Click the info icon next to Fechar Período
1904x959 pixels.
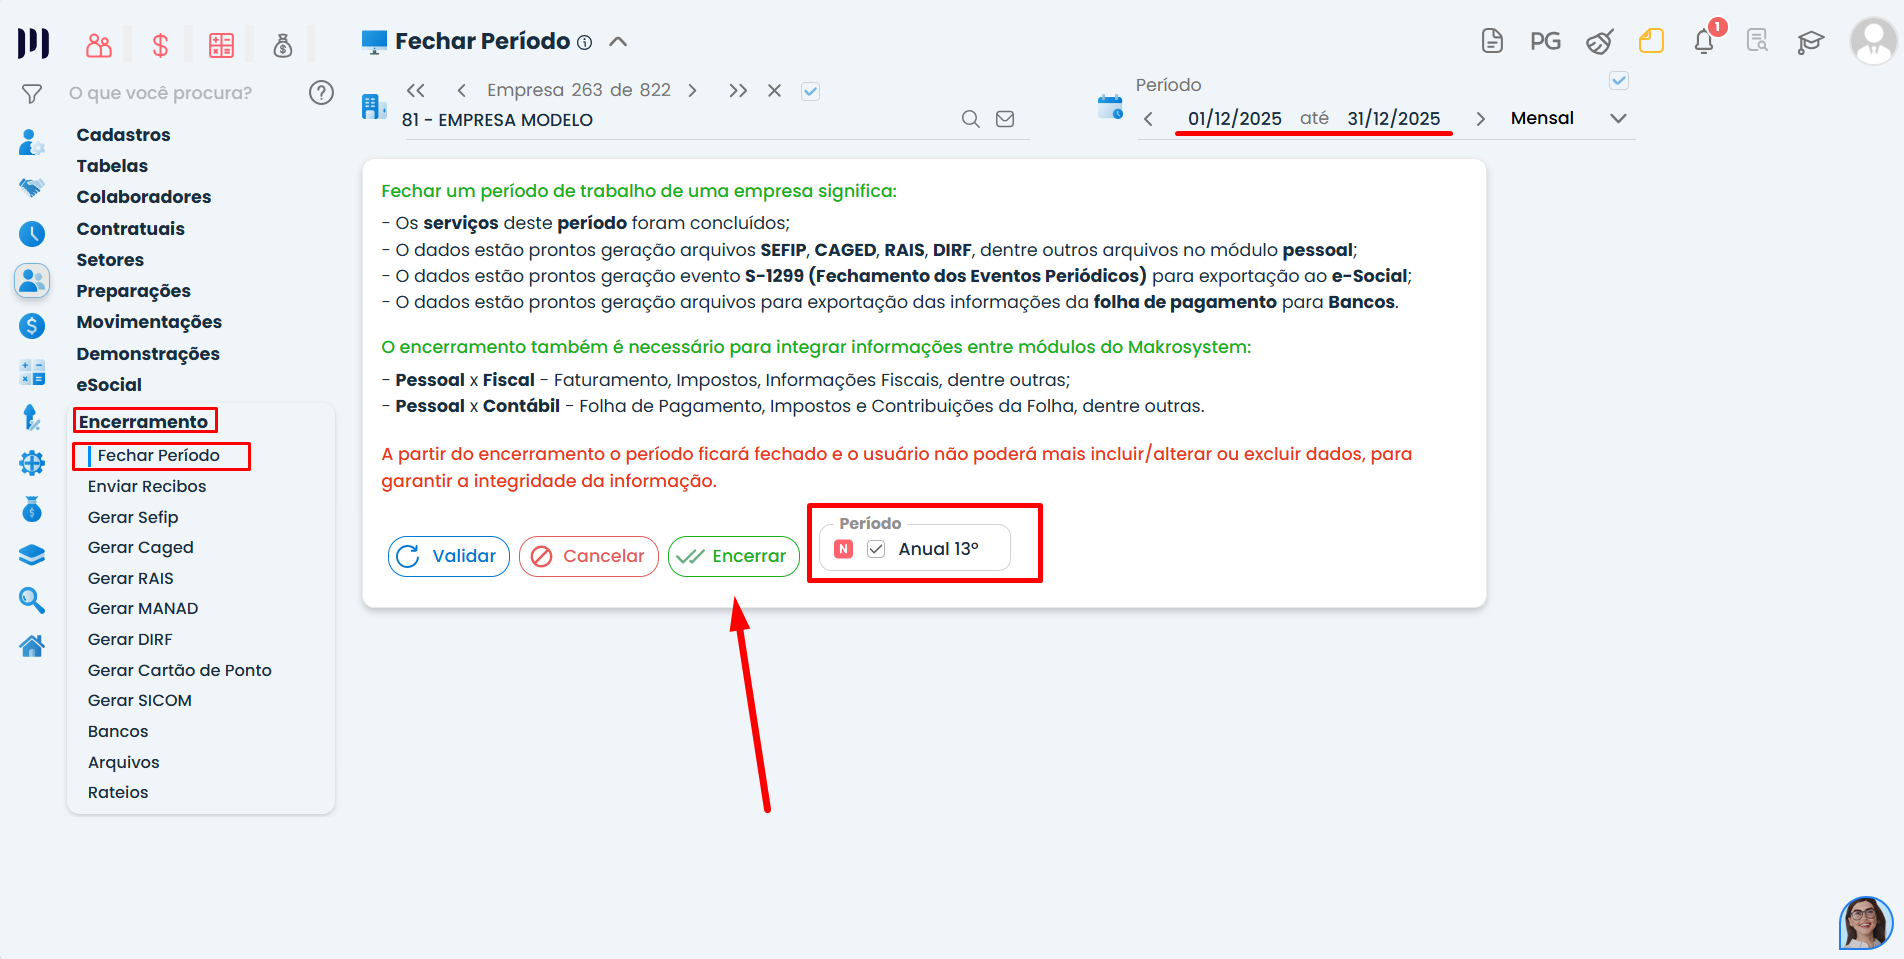585,42
